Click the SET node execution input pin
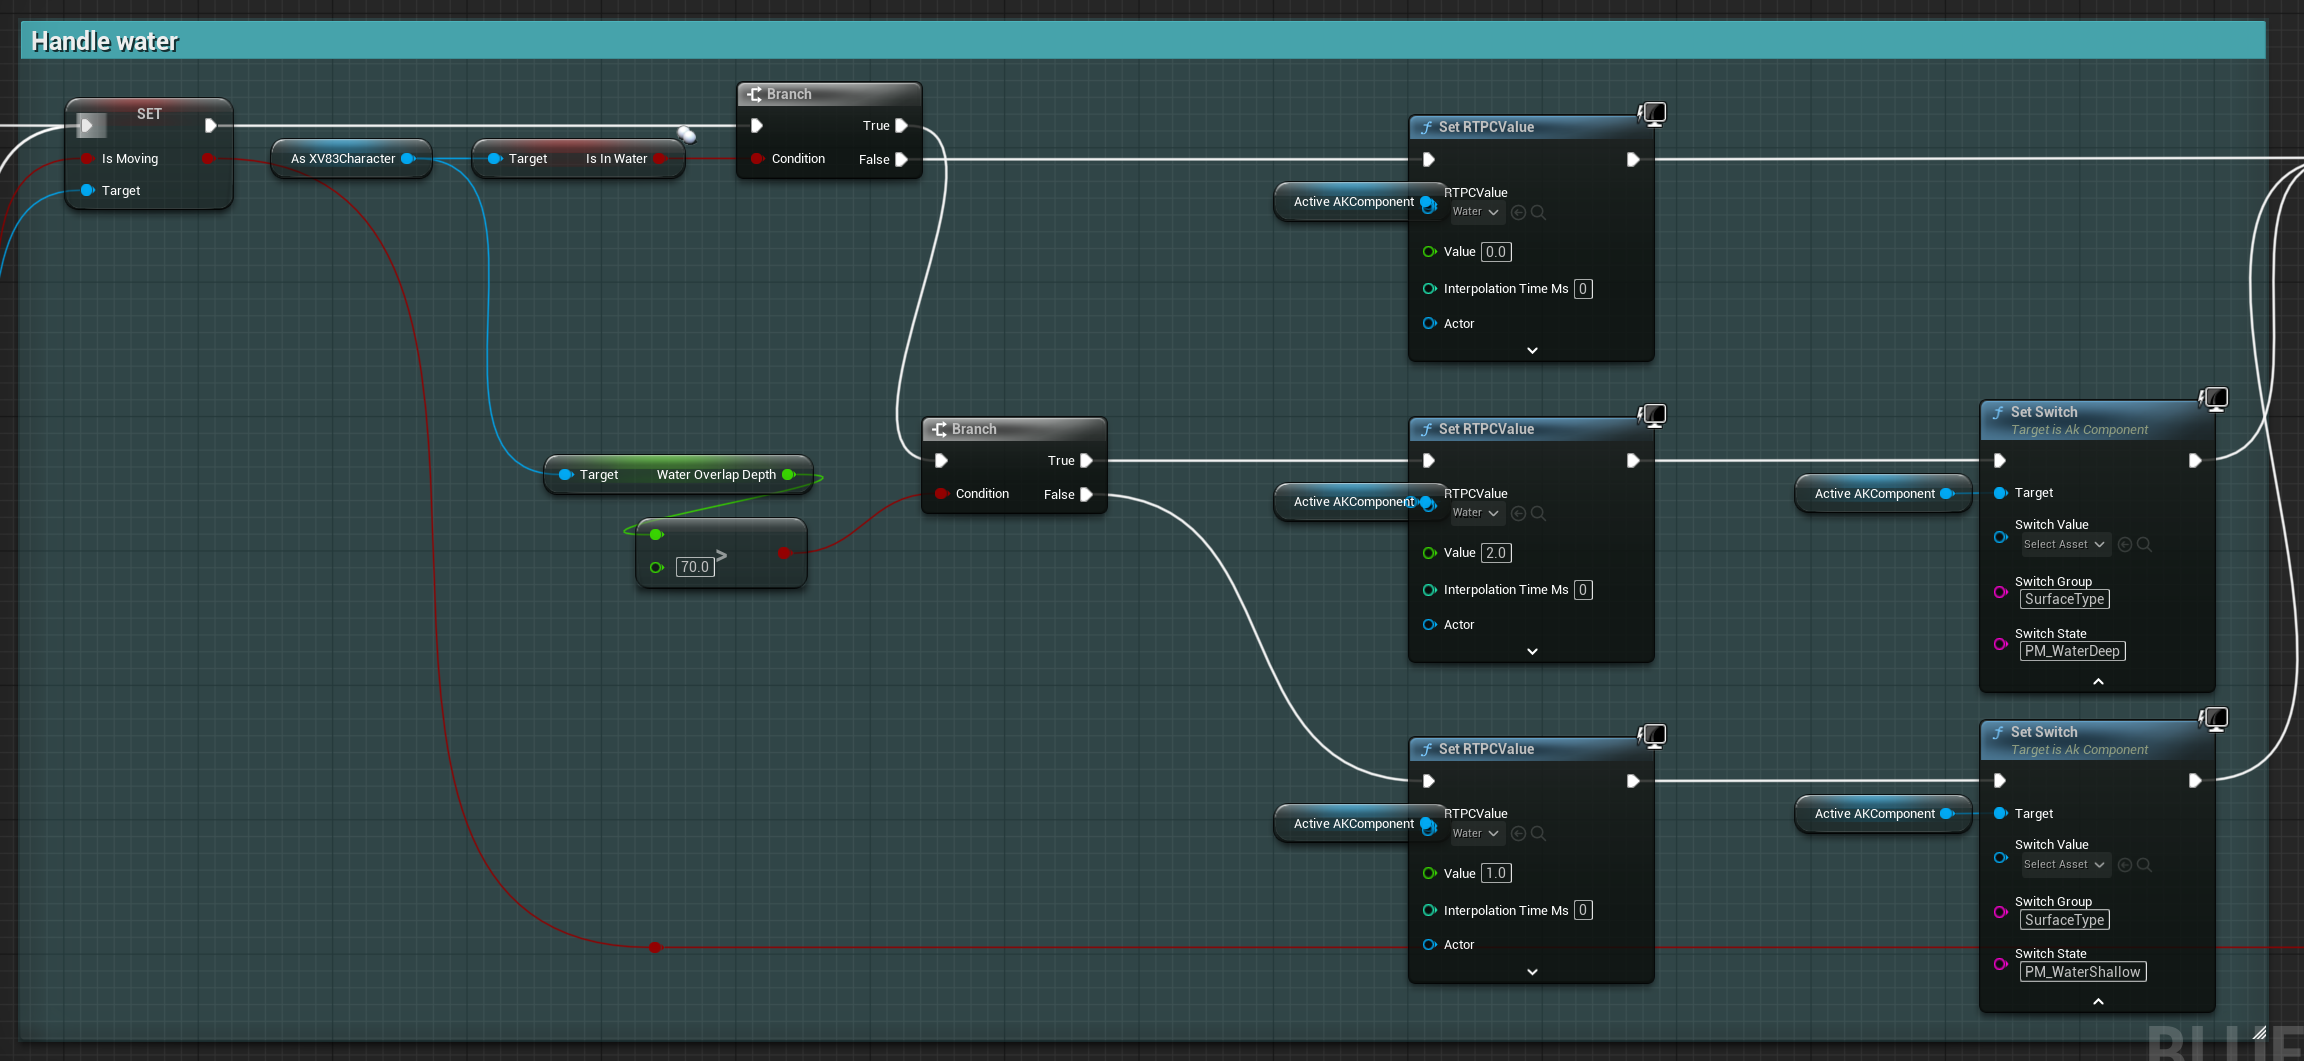 [87, 125]
